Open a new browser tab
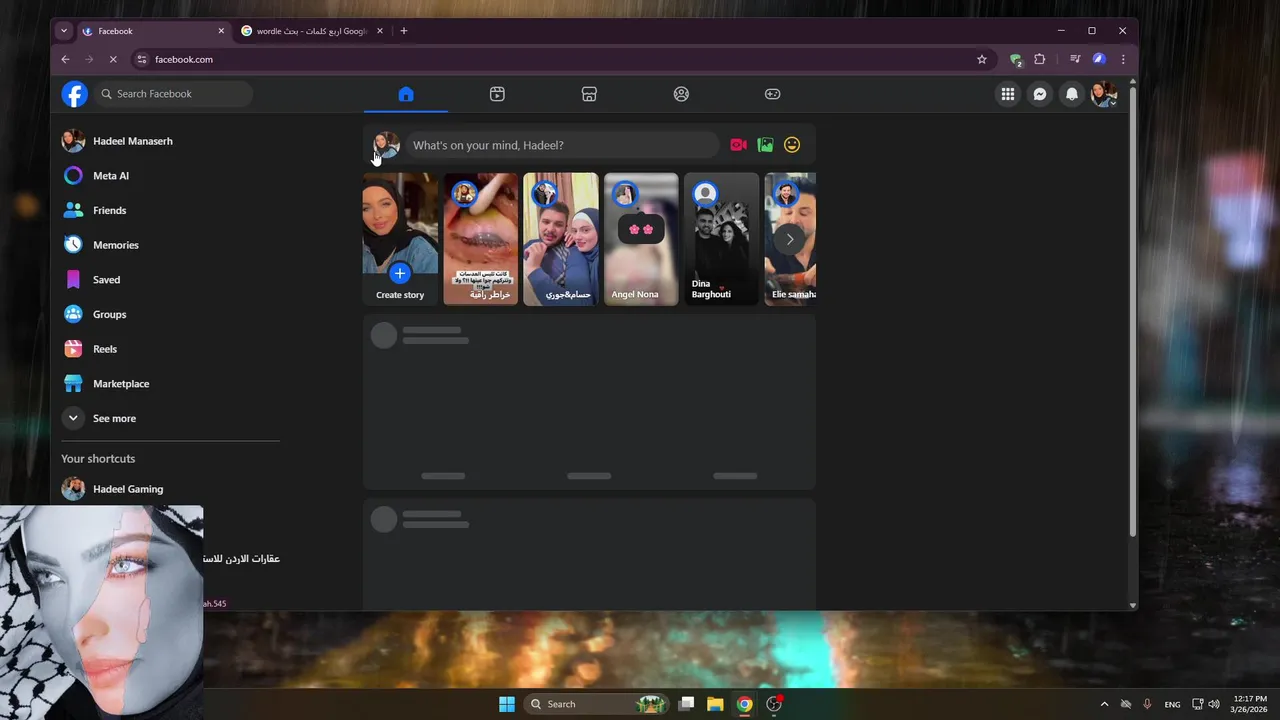Viewport: 1280px width, 720px height. tap(404, 31)
